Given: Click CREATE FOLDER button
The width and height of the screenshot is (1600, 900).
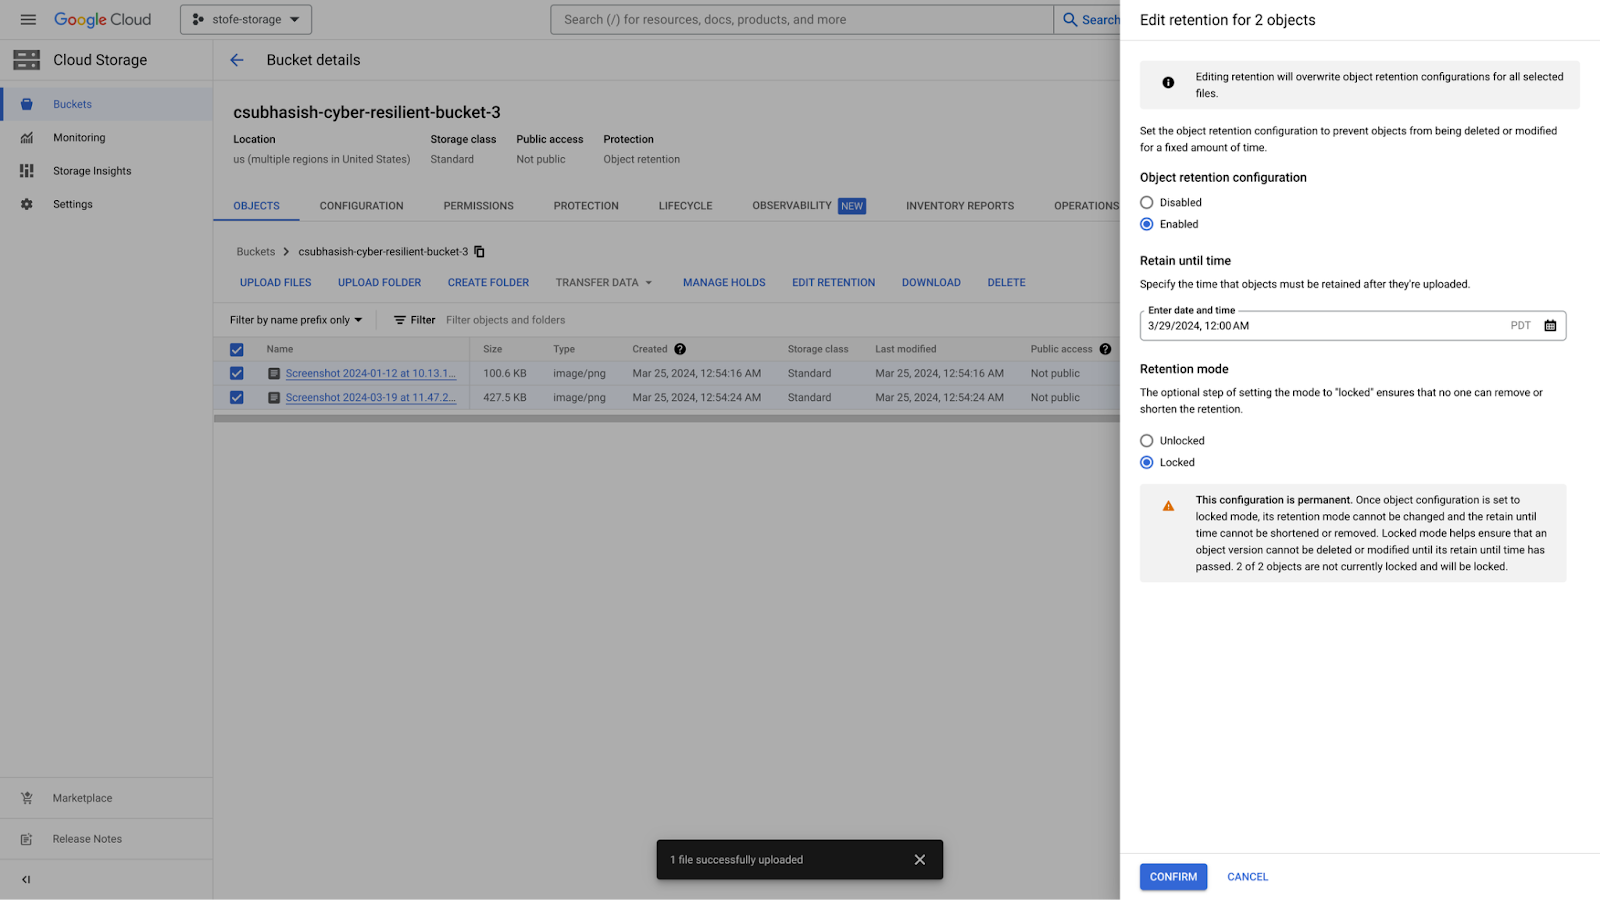Looking at the screenshot, I should point(488,283).
